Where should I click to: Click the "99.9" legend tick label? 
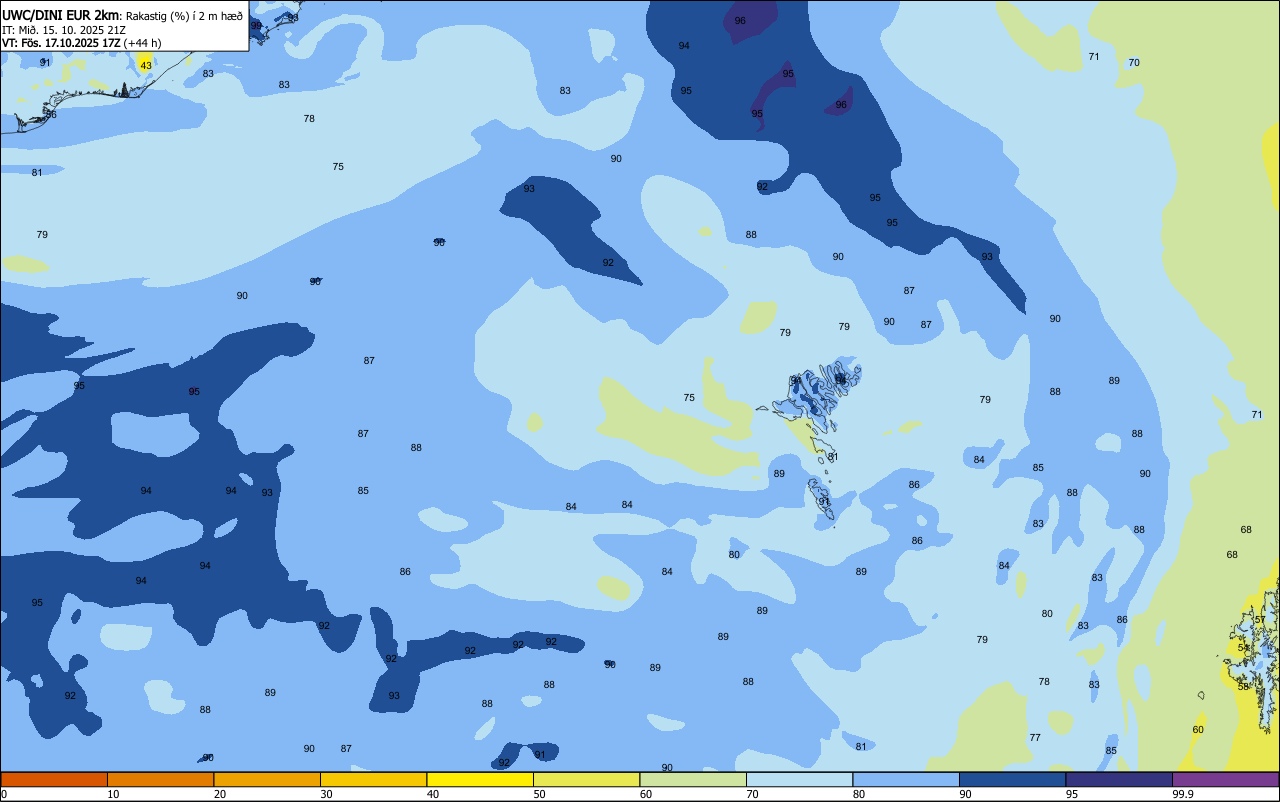(x=1183, y=794)
